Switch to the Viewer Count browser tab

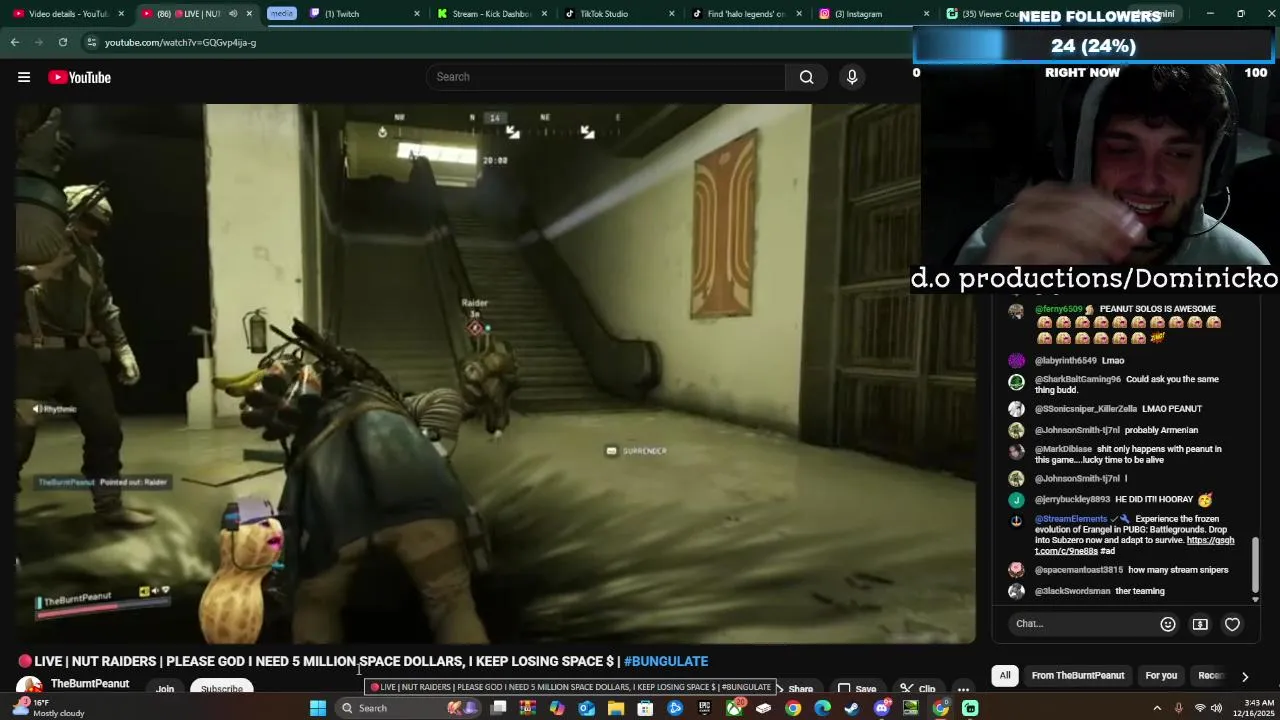(x=982, y=14)
